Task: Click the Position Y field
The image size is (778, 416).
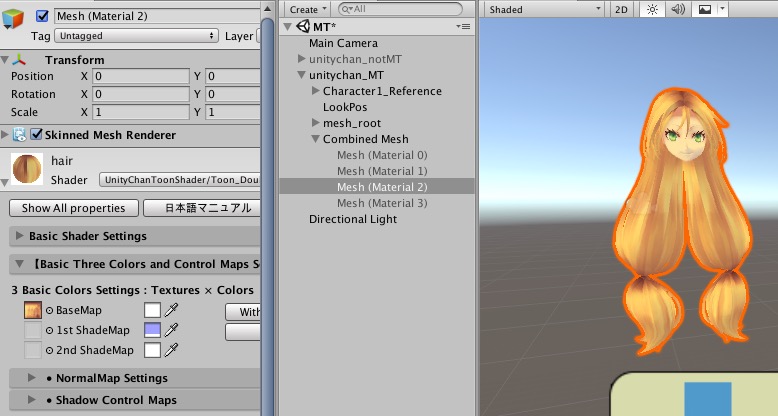Action: 233,76
